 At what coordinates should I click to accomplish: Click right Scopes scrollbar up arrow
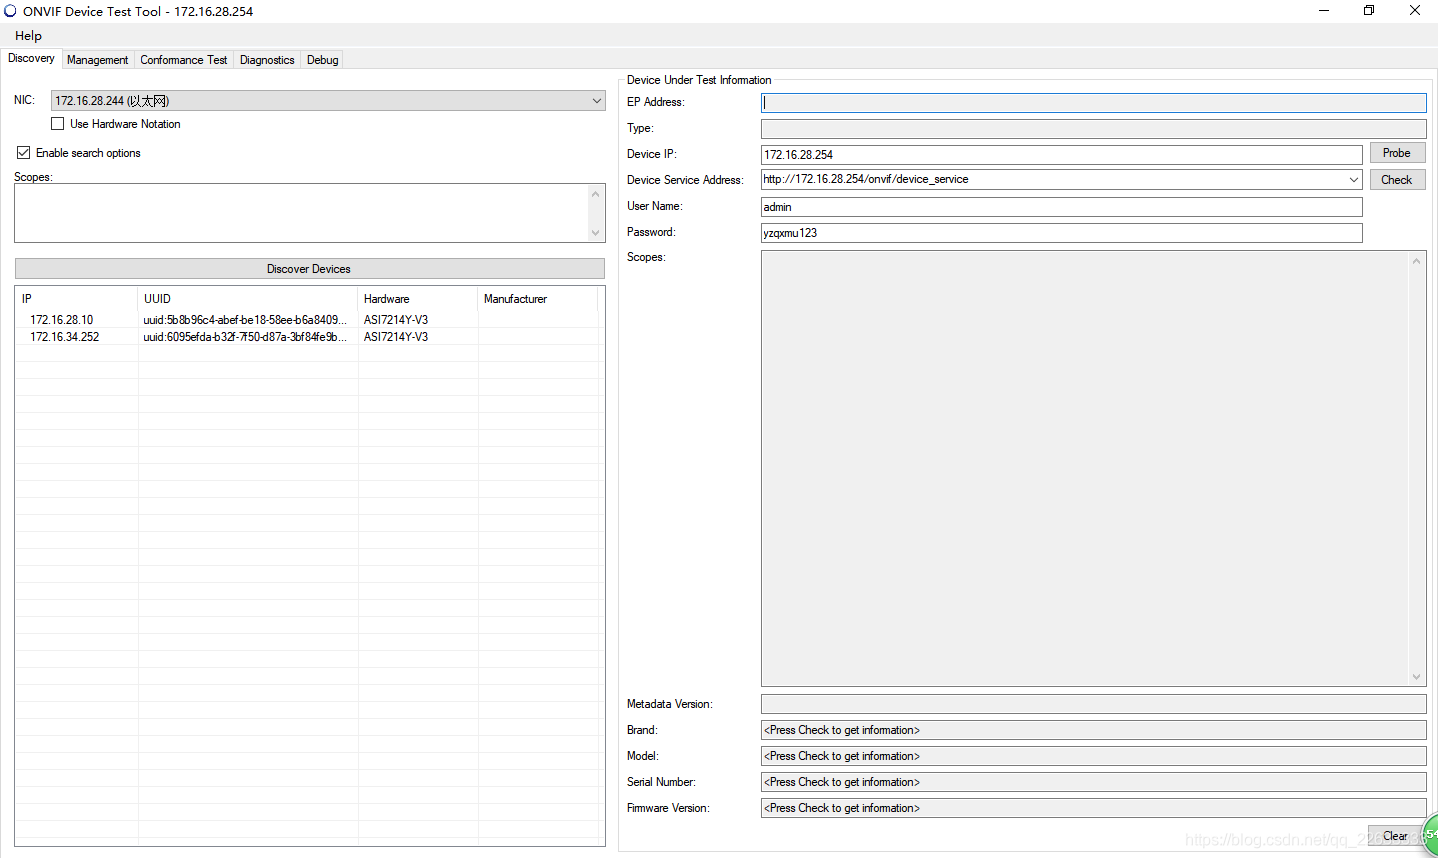pyautogui.click(x=1416, y=260)
